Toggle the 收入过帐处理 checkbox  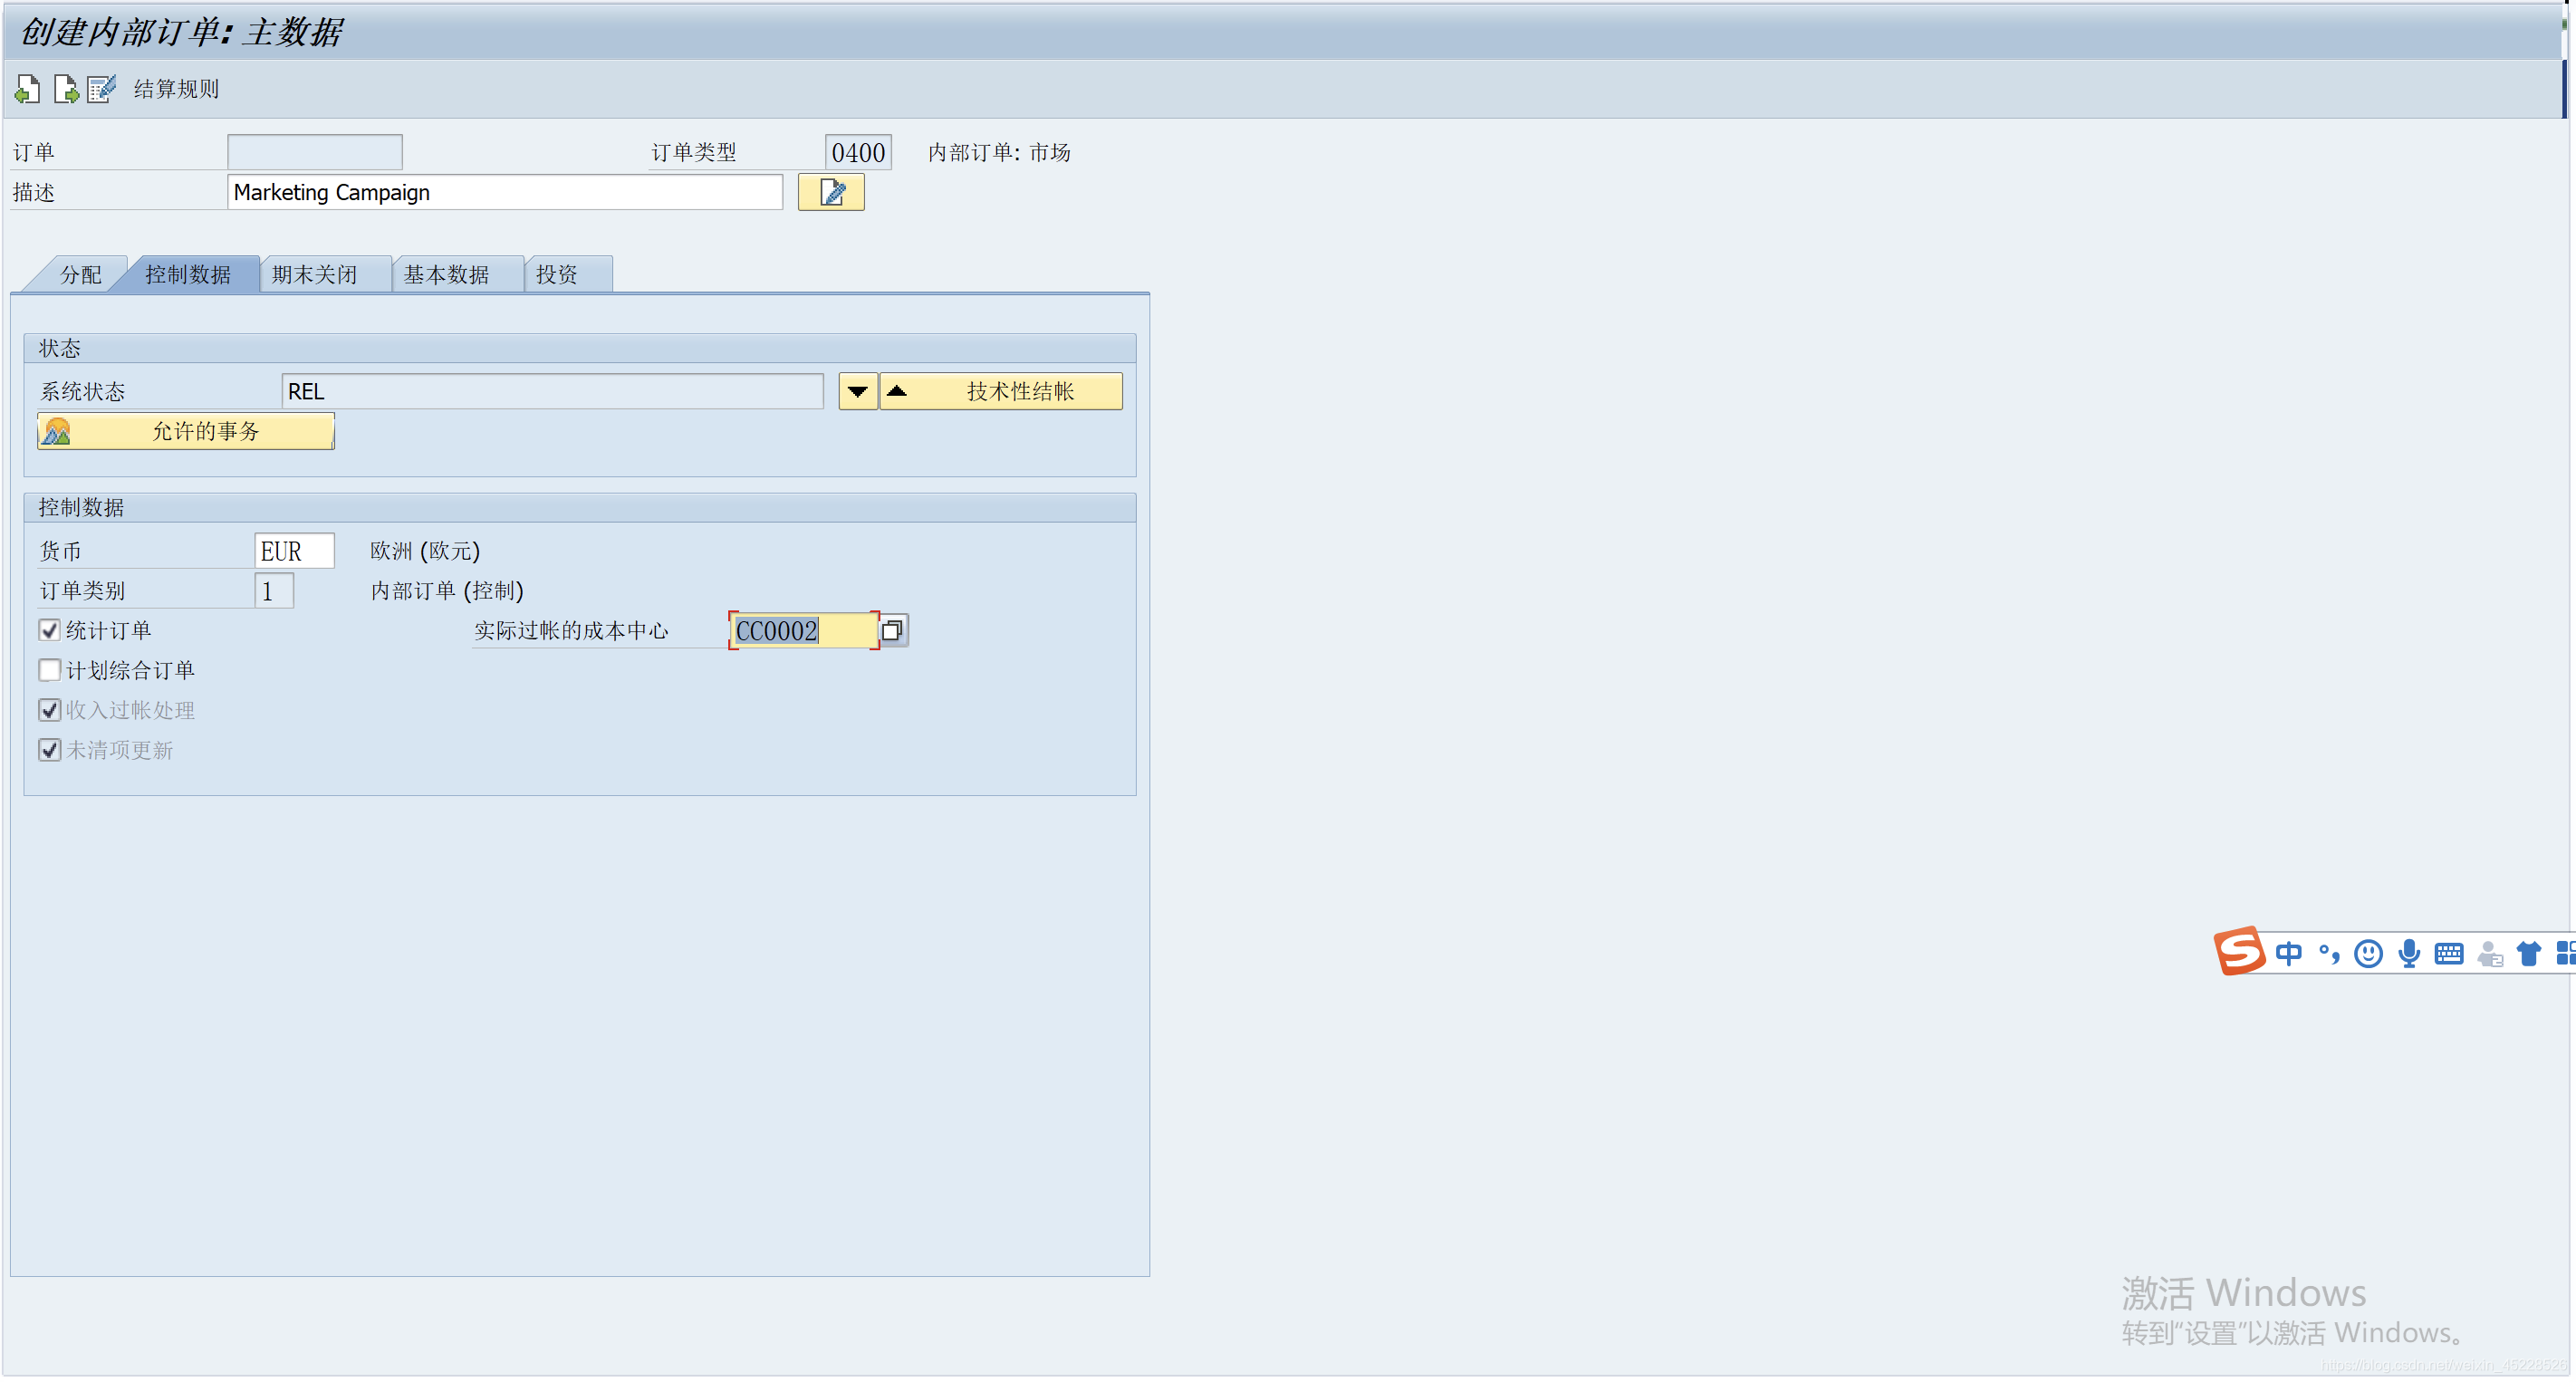50,712
